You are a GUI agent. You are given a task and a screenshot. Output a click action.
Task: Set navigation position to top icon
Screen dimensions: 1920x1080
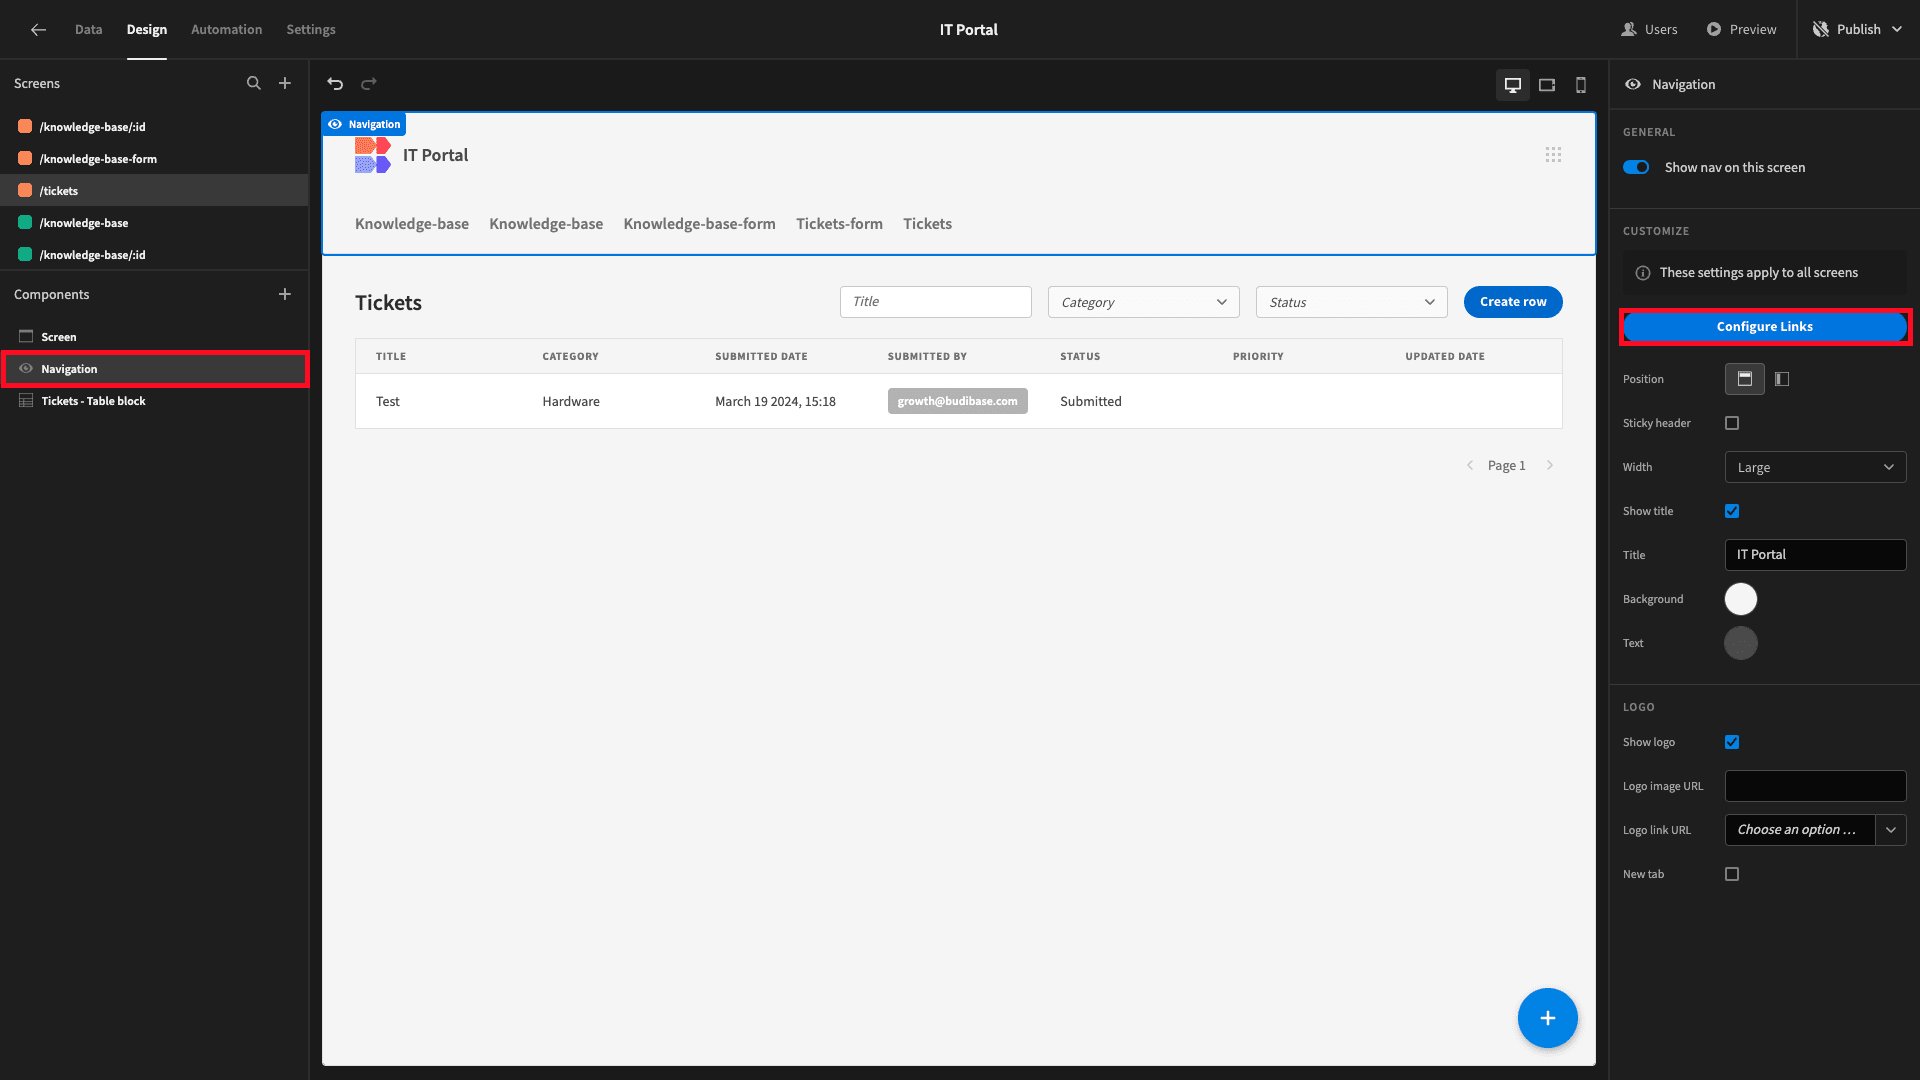1745,379
